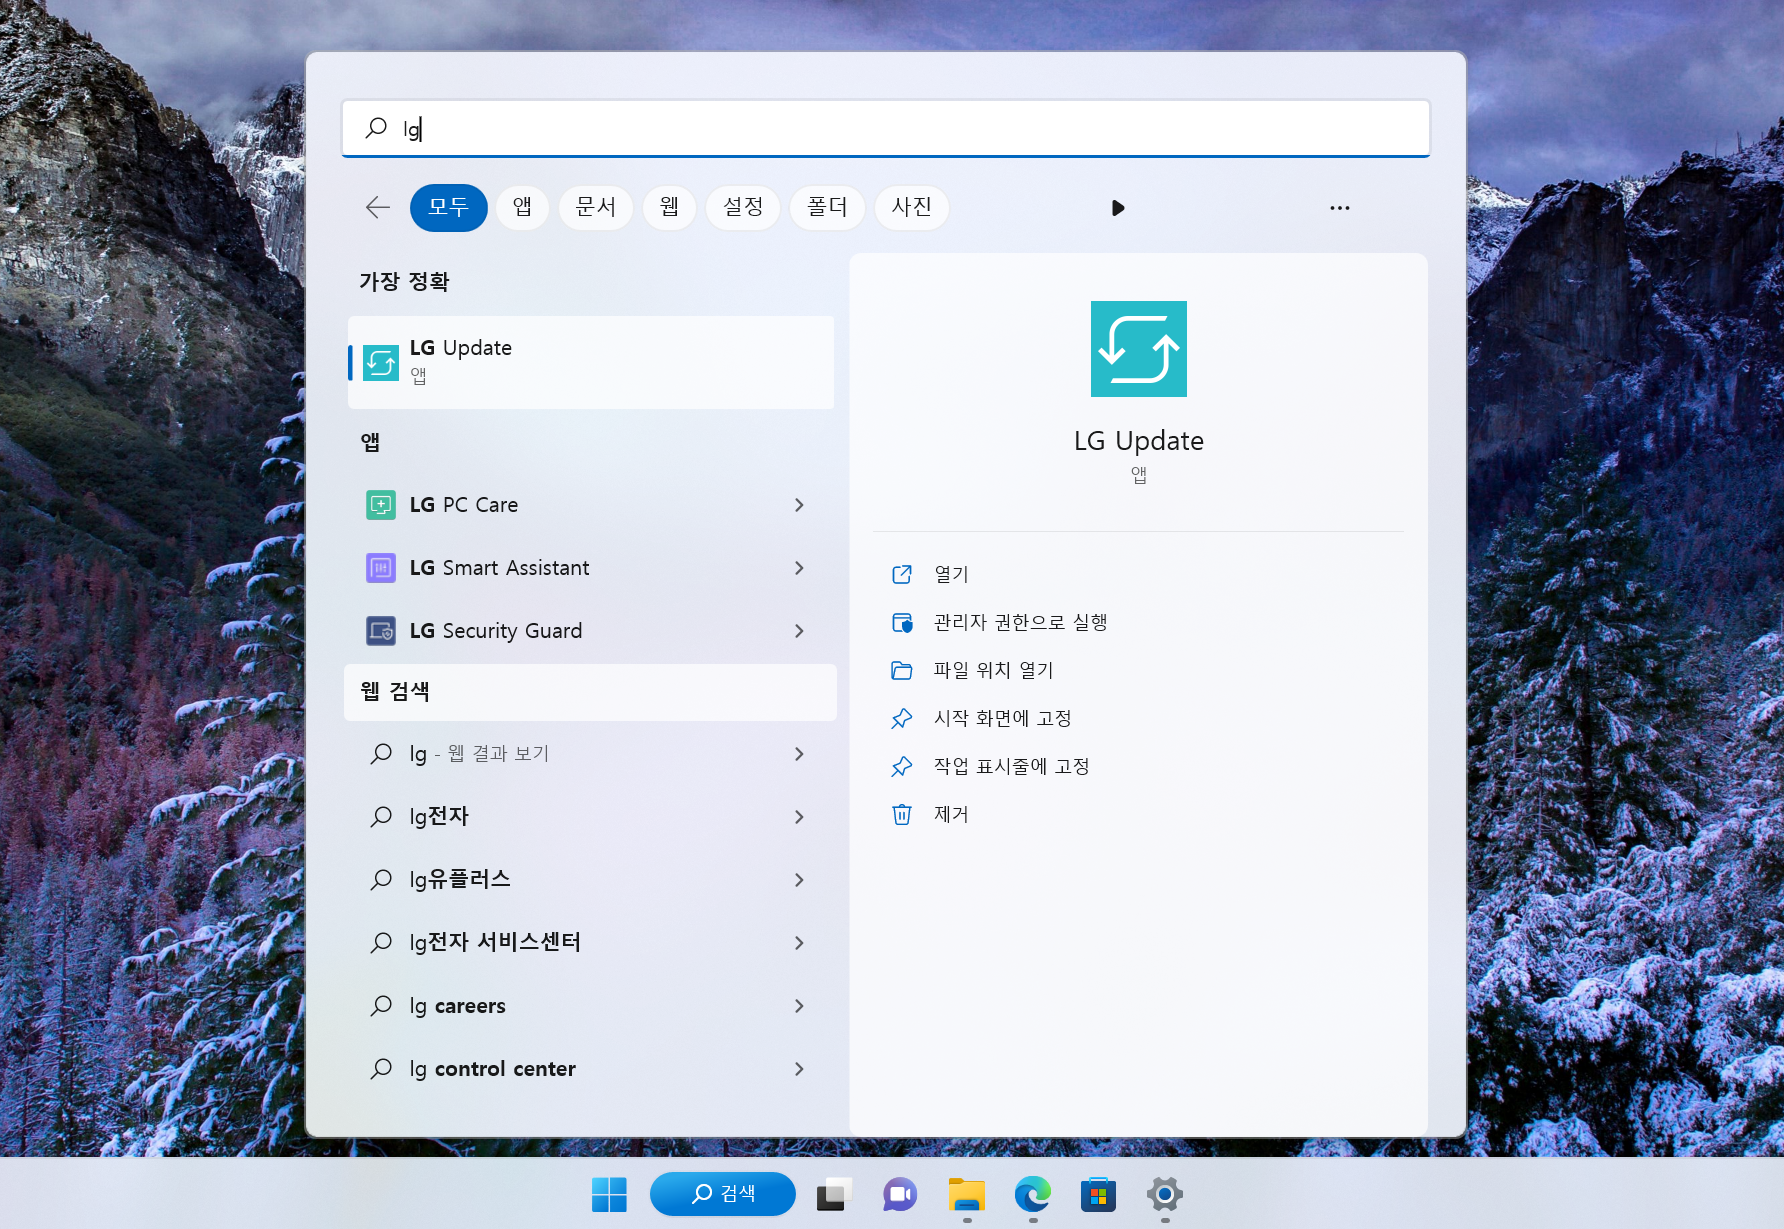Click 관리자 권한으로 실행
This screenshot has width=1784, height=1229.
(x=1020, y=622)
